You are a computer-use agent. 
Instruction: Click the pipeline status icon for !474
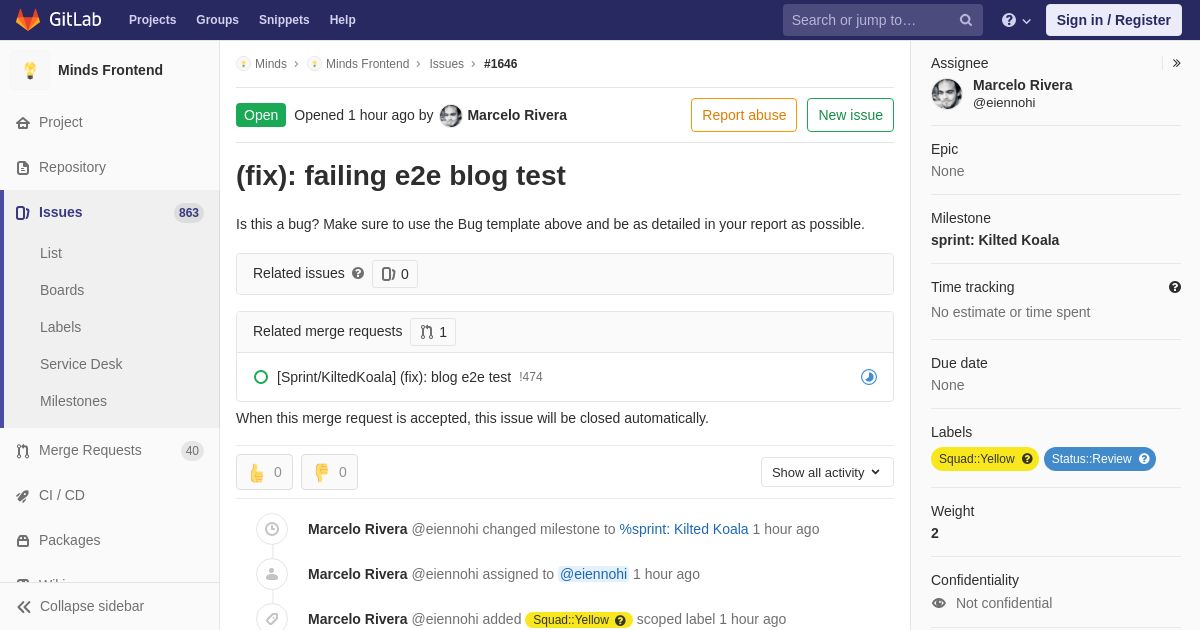tap(869, 377)
